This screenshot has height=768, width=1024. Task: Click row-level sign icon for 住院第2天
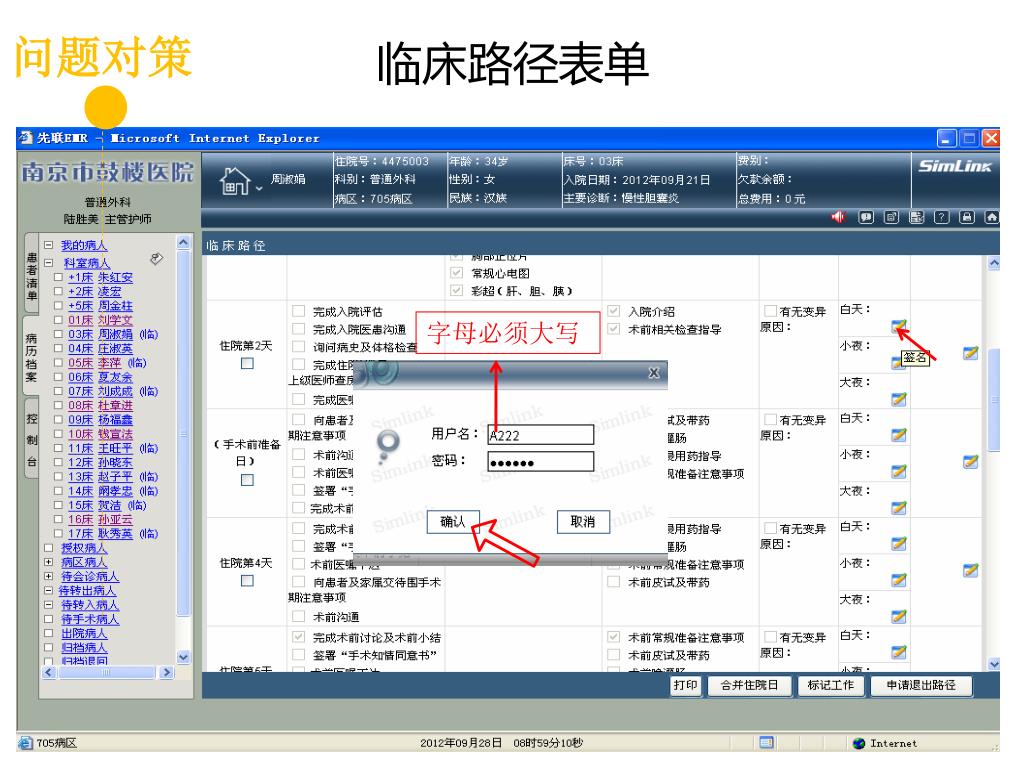click(x=970, y=353)
